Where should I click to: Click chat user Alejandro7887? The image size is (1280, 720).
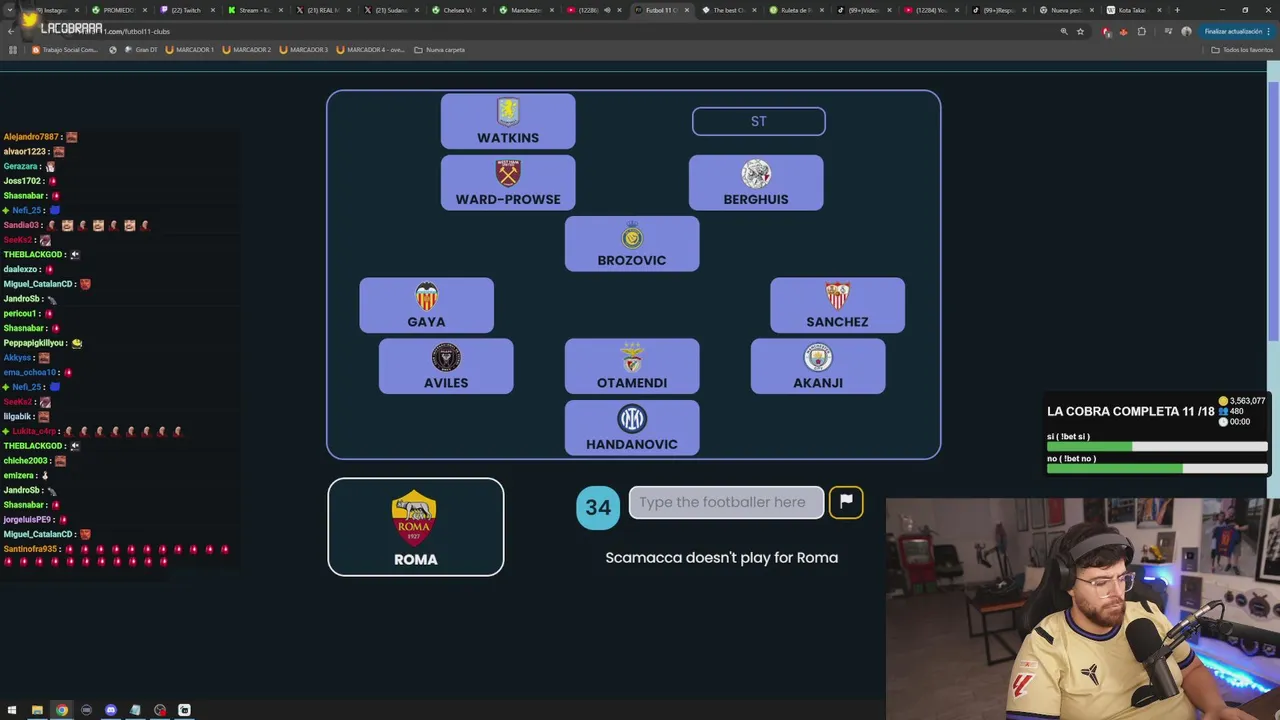31,137
